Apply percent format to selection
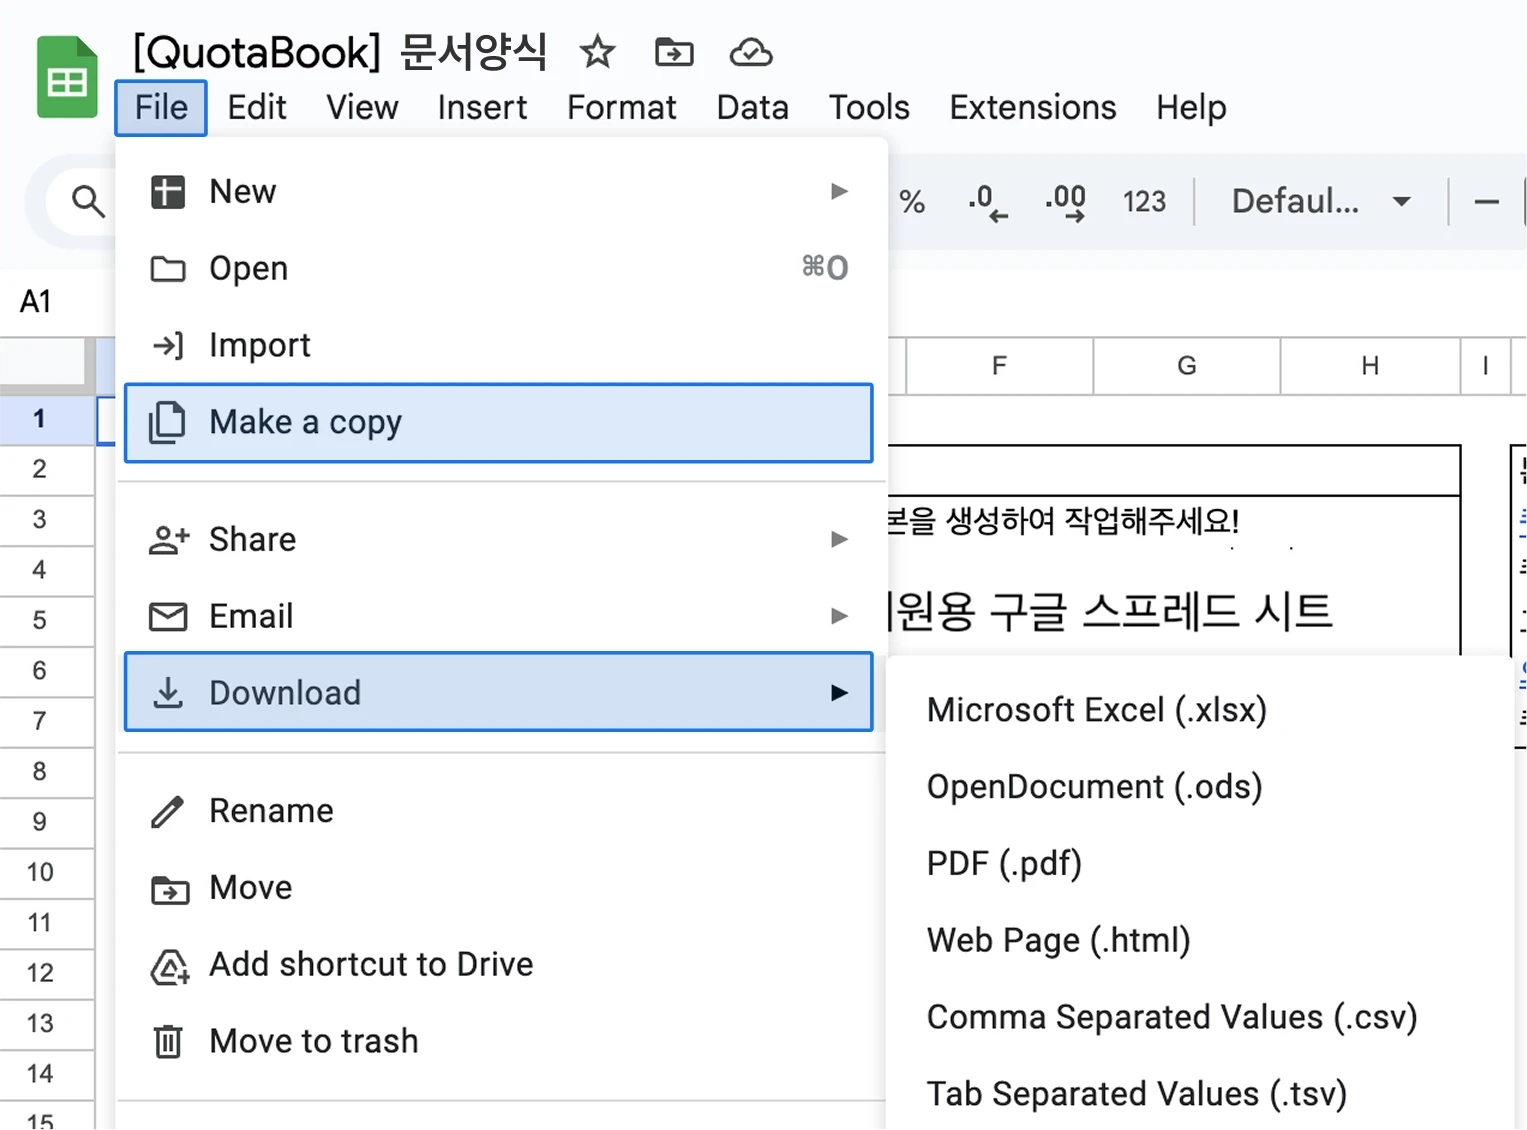The width and height of the screenshot is (1527, 1130). click(911, 202)
